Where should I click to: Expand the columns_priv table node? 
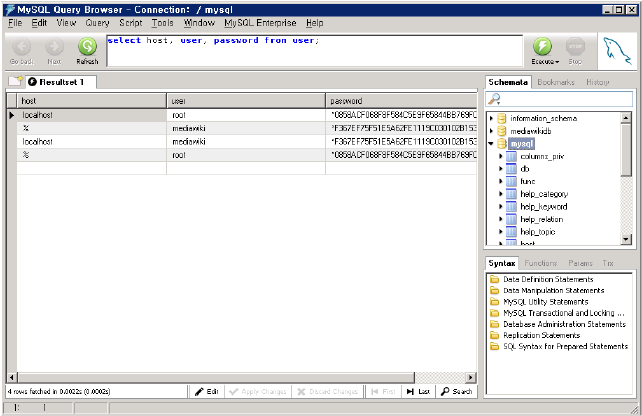(x=501, y=157)
